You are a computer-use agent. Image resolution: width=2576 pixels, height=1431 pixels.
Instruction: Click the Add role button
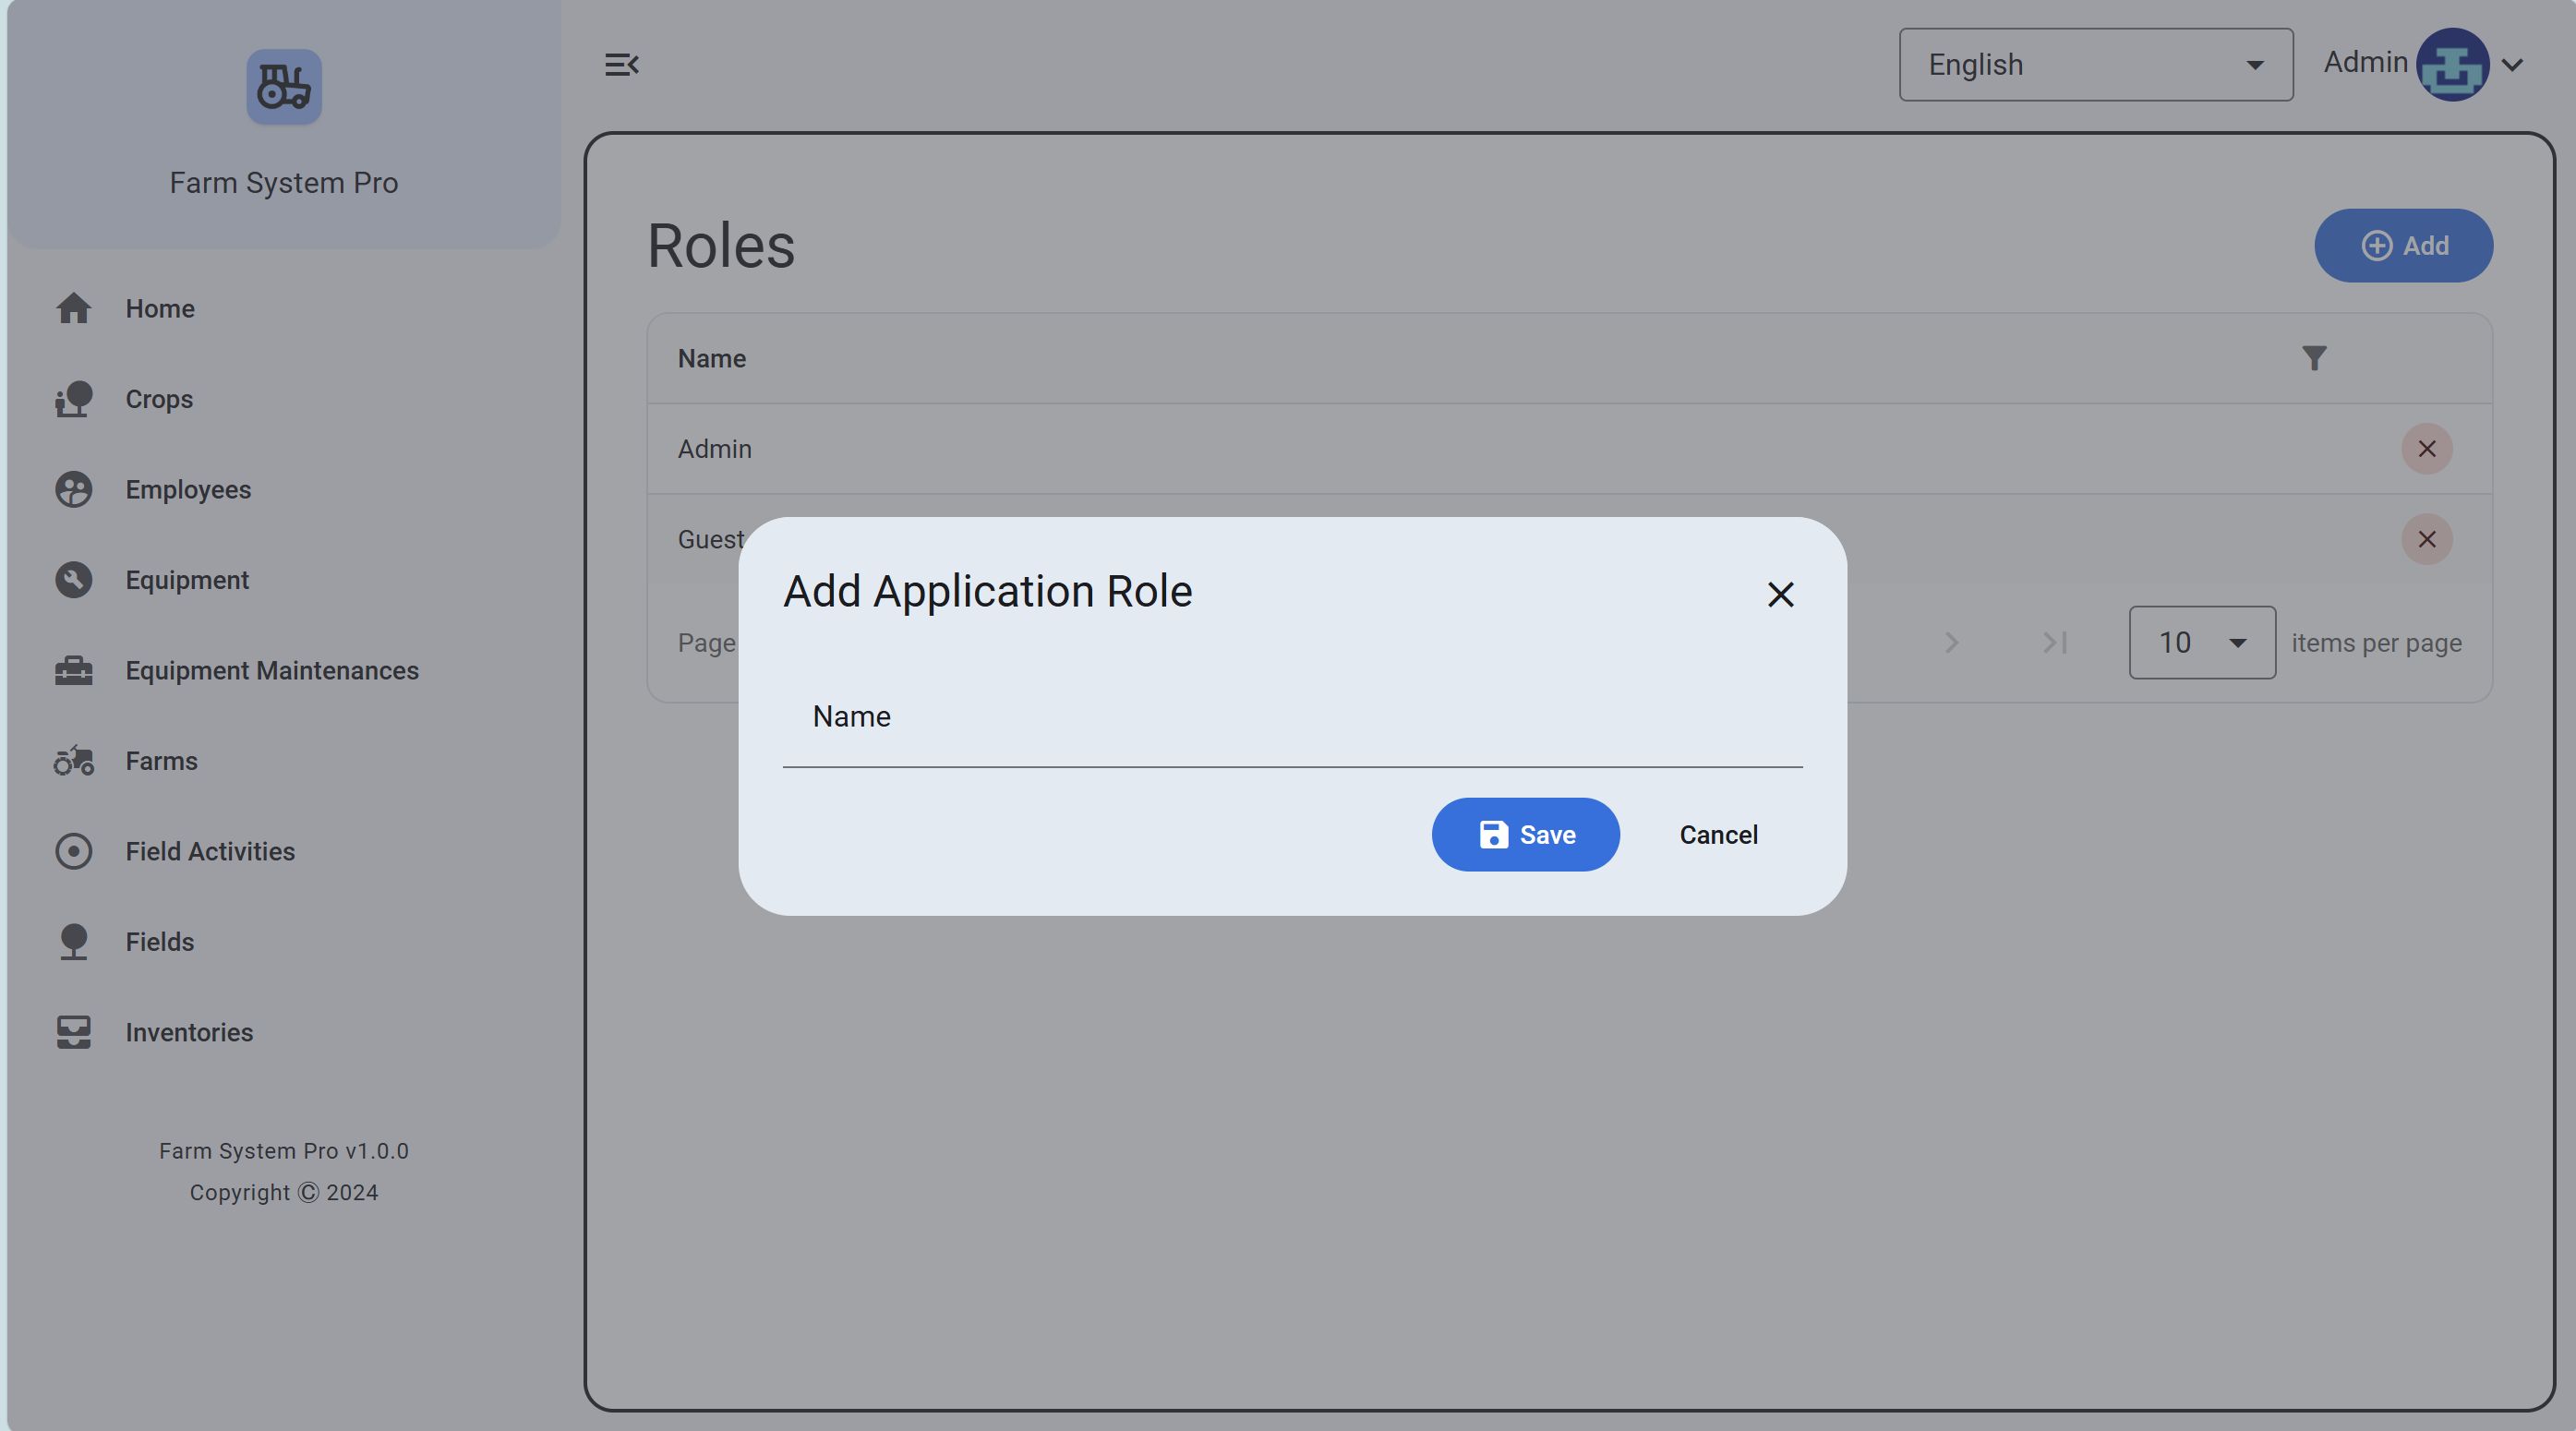(2402, 246)
